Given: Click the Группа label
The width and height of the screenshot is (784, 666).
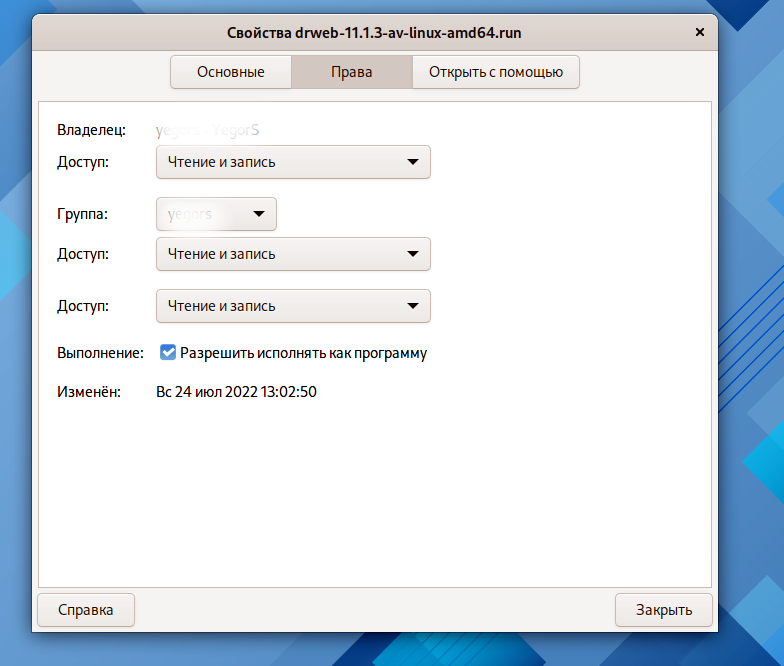Looking at the screenshot, I should coord(82,214).
